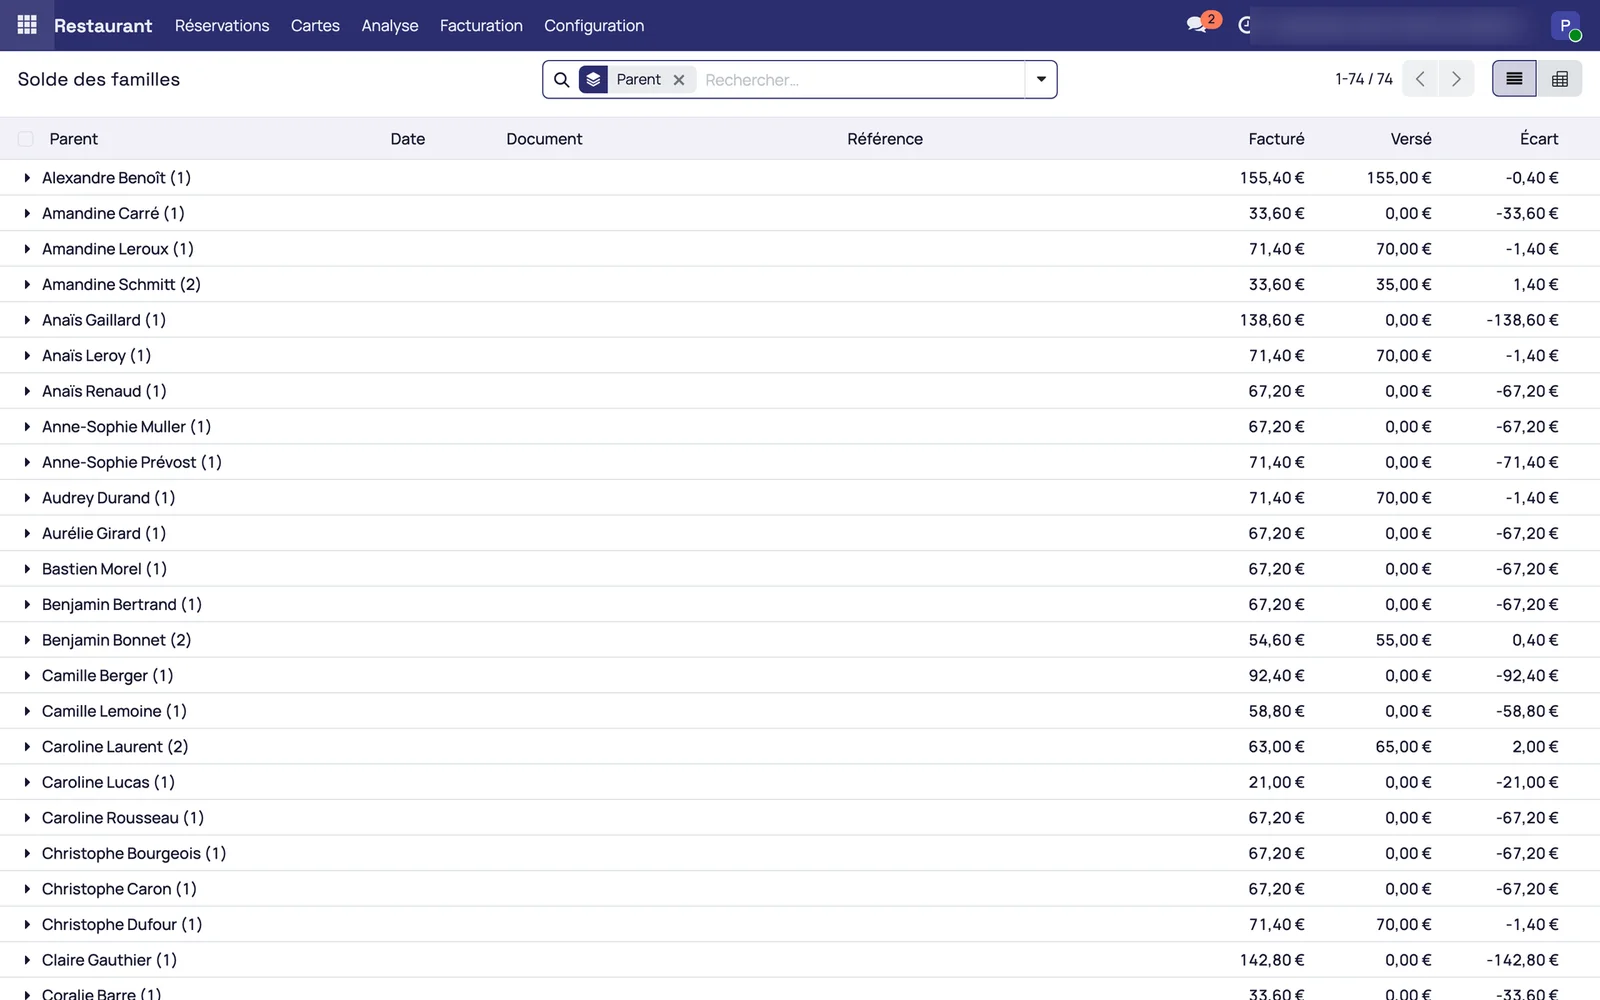Open the Cartes menu

pos(315,25)
